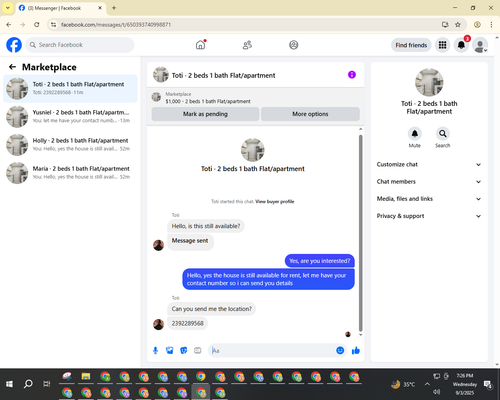Viewport: 500px width, 400px height.
Task: Click the chat scrollbar
Action: click(360, 232)
